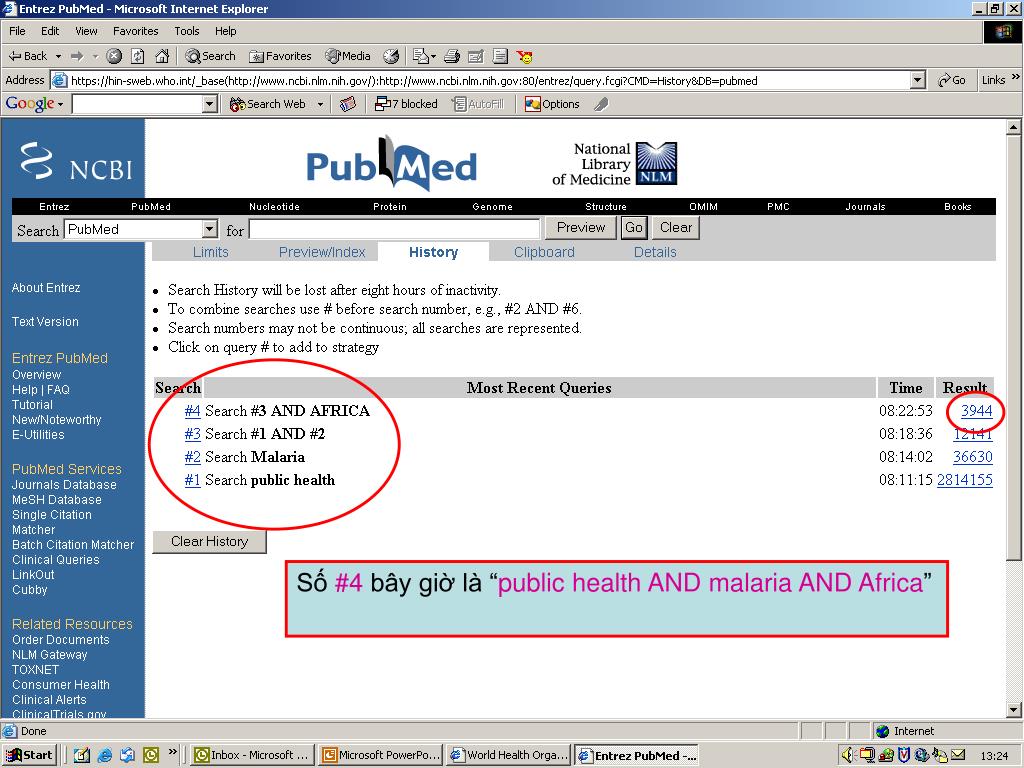Open the View menu
The height and width of the screenshot is (768, 1024).
point(86,31)
